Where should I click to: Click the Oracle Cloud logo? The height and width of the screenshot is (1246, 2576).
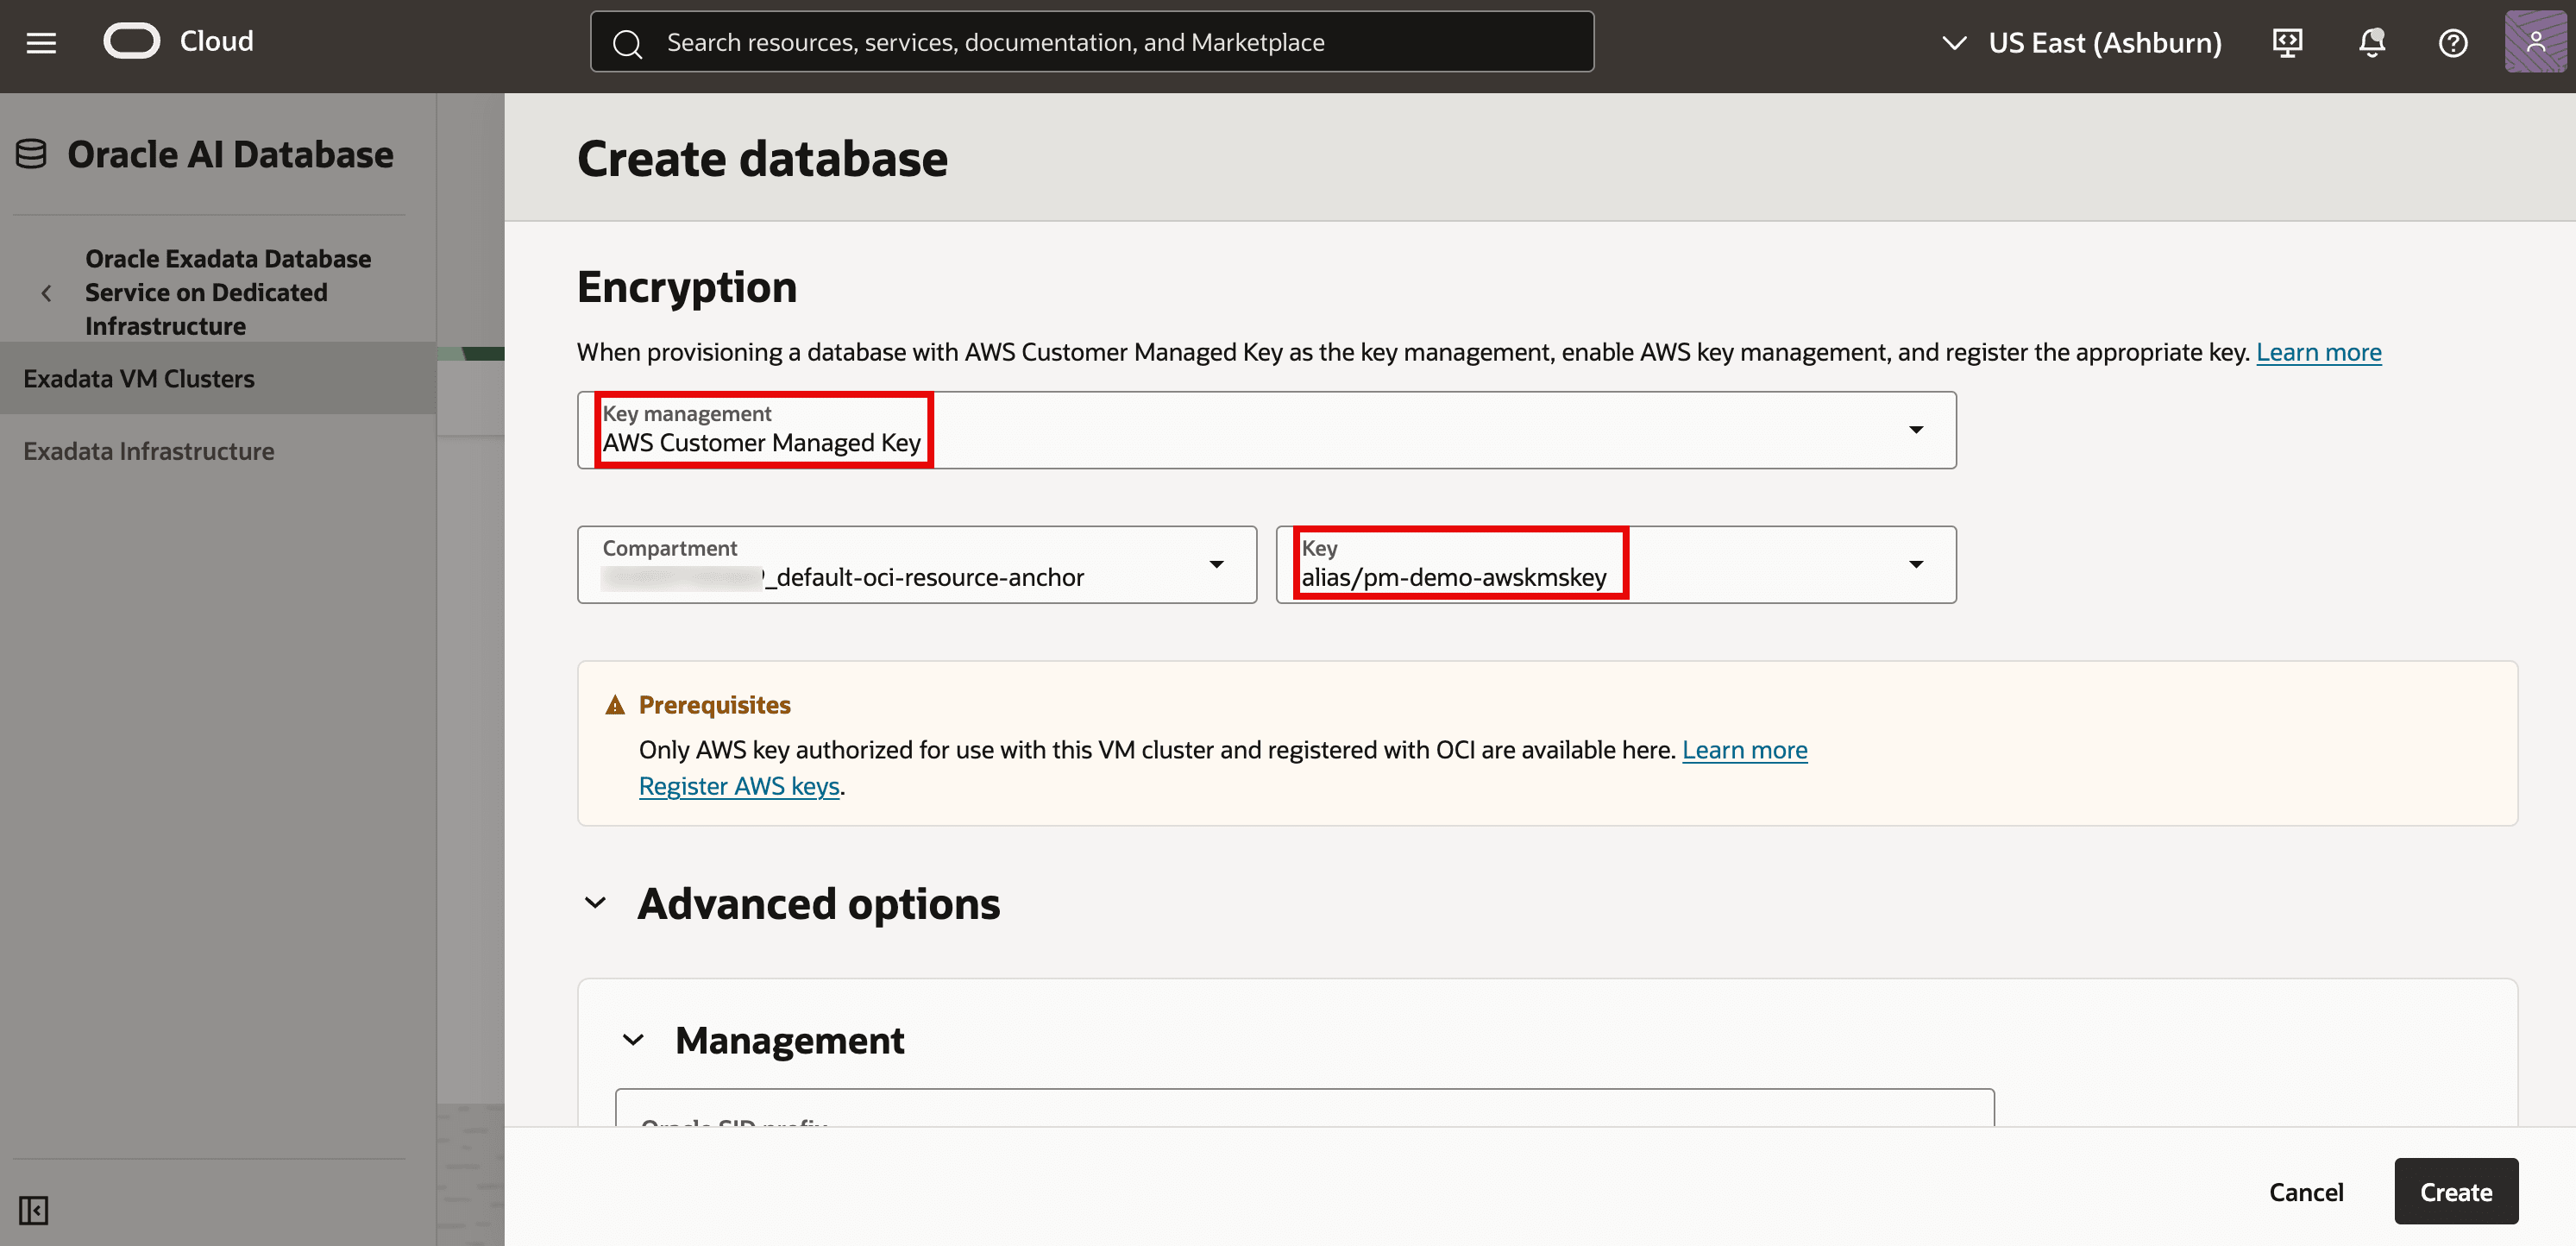pos(132,41)
